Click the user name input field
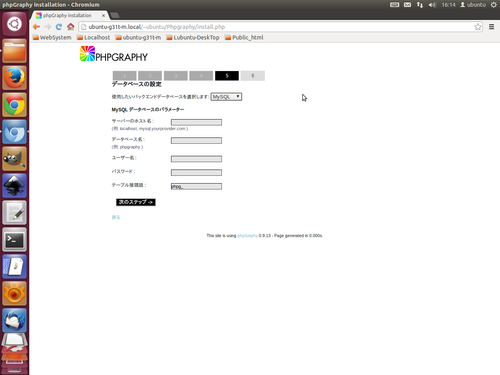Image resolution: width=500 pixels, height=375 pixels. [x=196, y=159]
